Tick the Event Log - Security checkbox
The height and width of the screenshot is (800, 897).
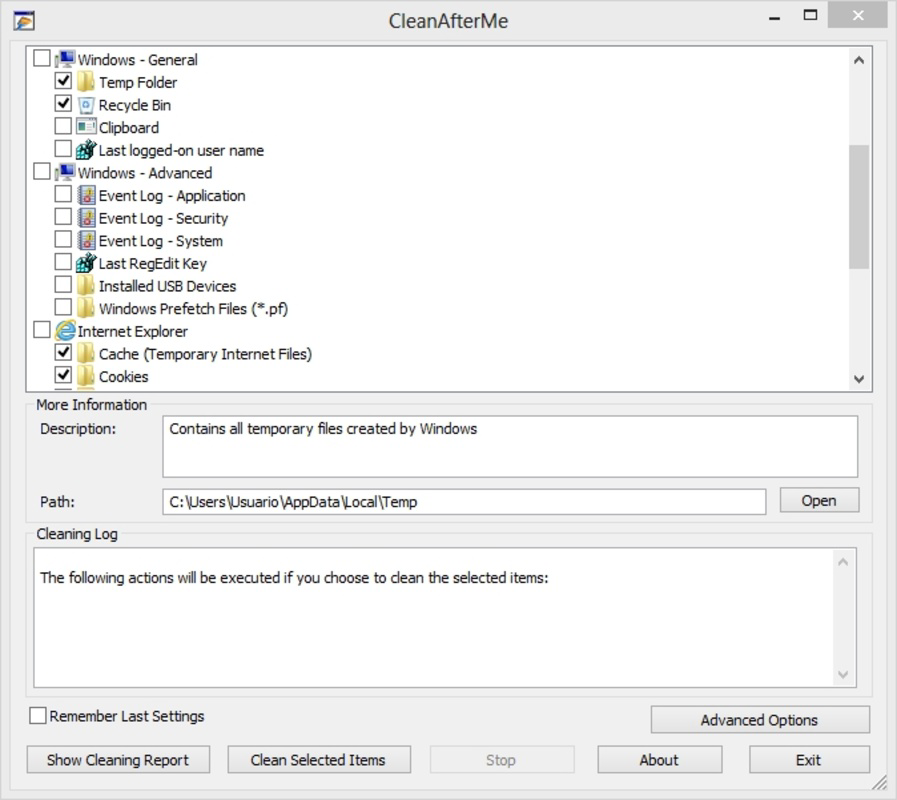tap(63, 217)
